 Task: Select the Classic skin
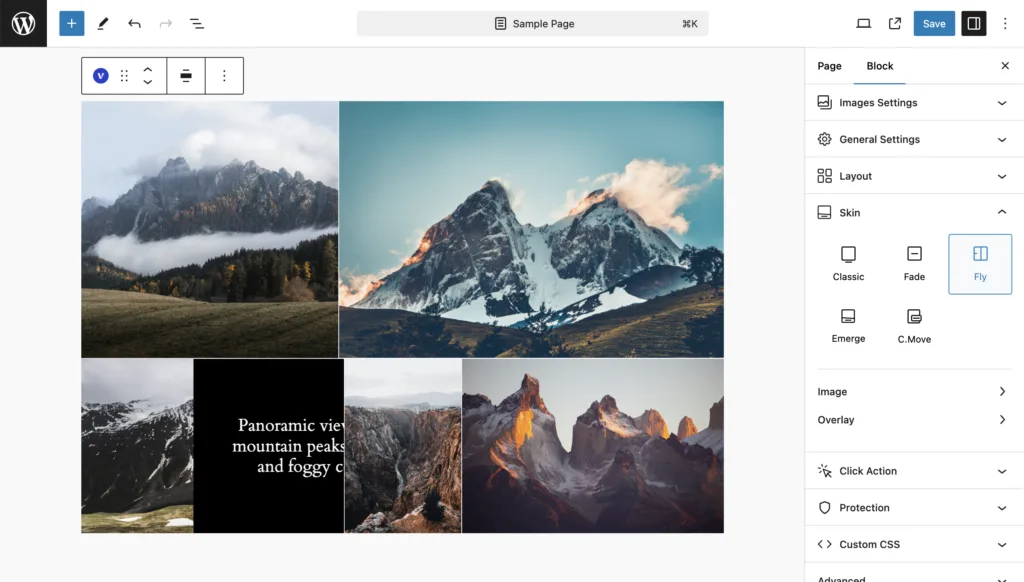pyautogui.click(x=848, y=264)
